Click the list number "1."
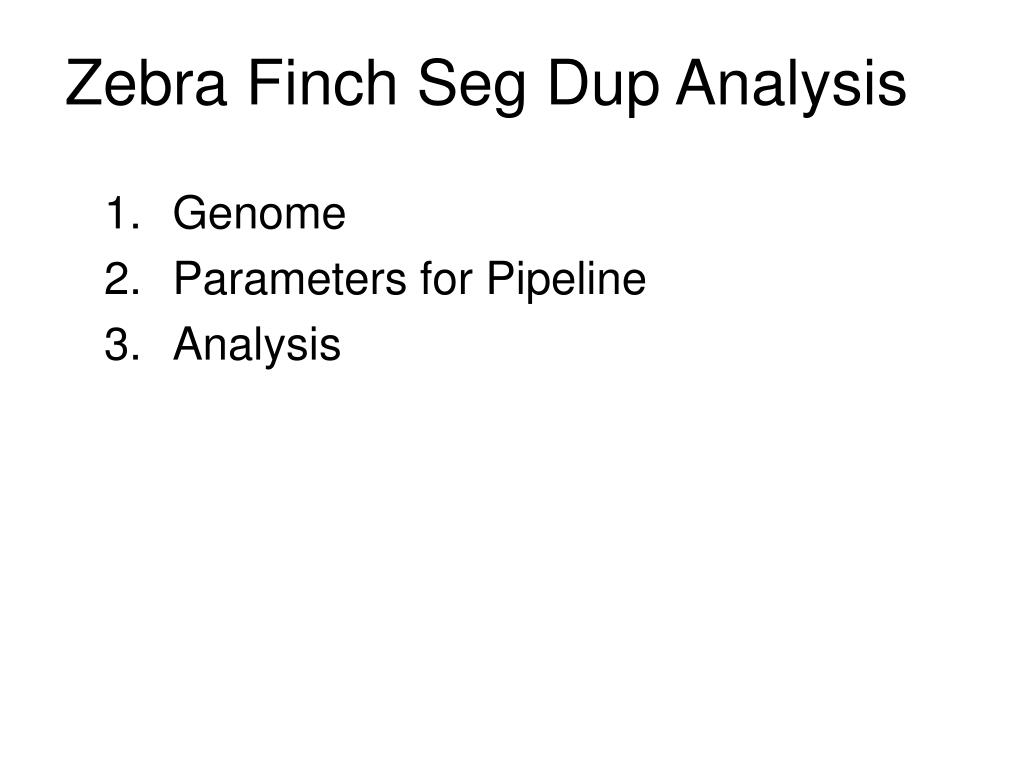Image resolution: width=1024 pixels, height=768 pixels. (x=123, y=214)
